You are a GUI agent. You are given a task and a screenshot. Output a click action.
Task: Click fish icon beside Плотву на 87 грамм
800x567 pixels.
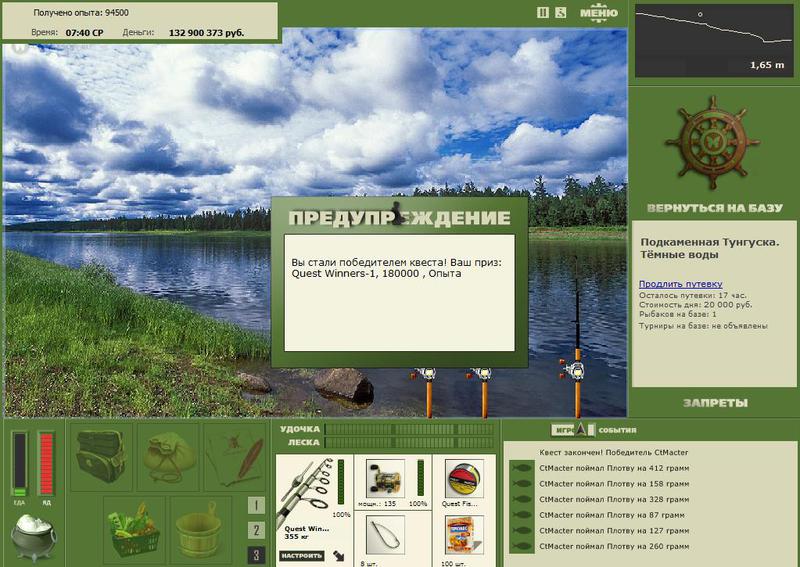(x=522, y=515)
